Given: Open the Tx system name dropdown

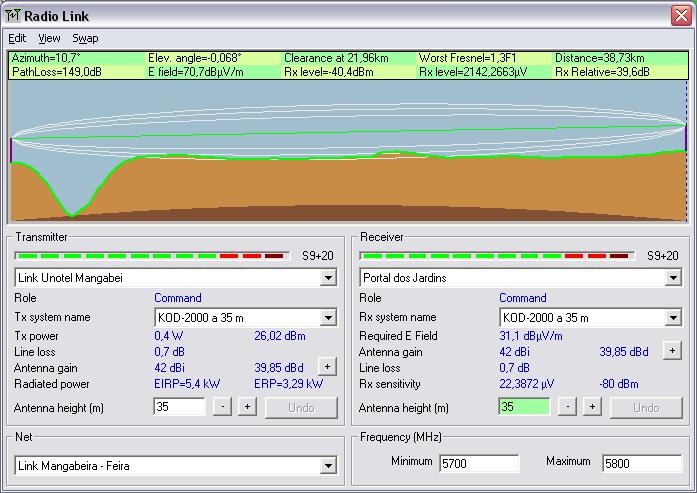Looking at the screenshot, I should tap(328, 318).
